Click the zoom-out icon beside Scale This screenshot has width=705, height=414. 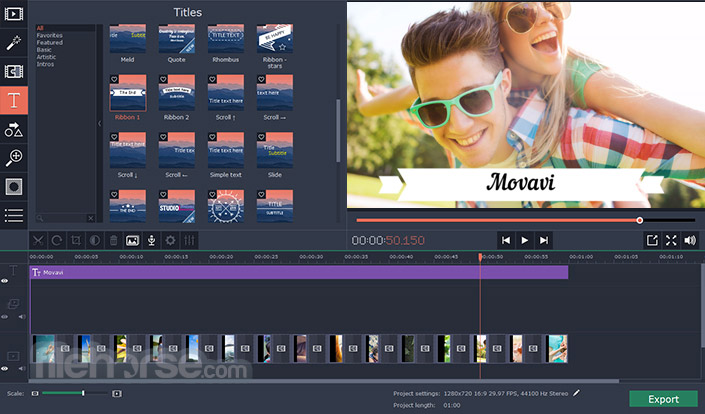35,393
